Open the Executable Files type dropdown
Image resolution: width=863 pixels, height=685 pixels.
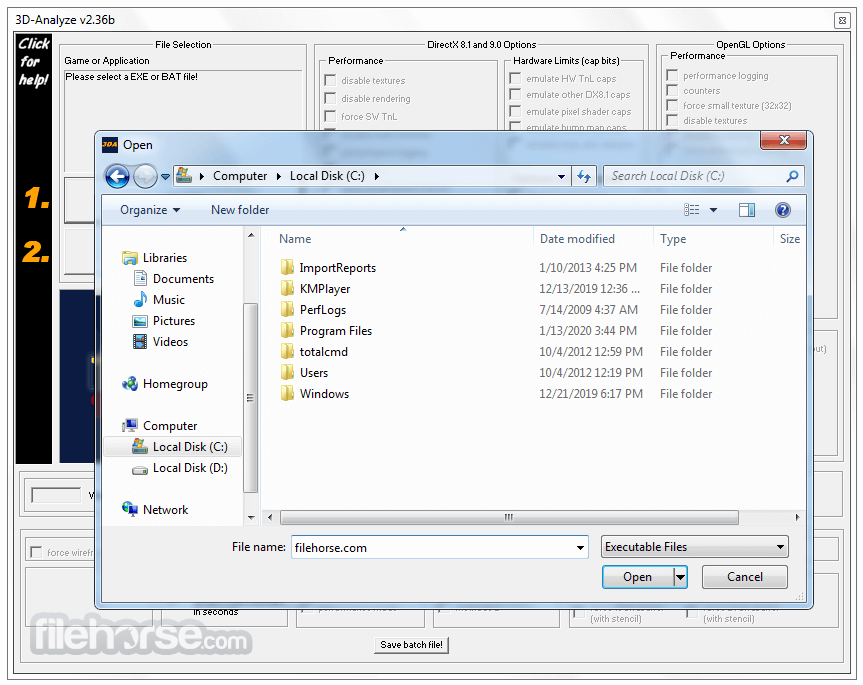(x=695, y=547)
